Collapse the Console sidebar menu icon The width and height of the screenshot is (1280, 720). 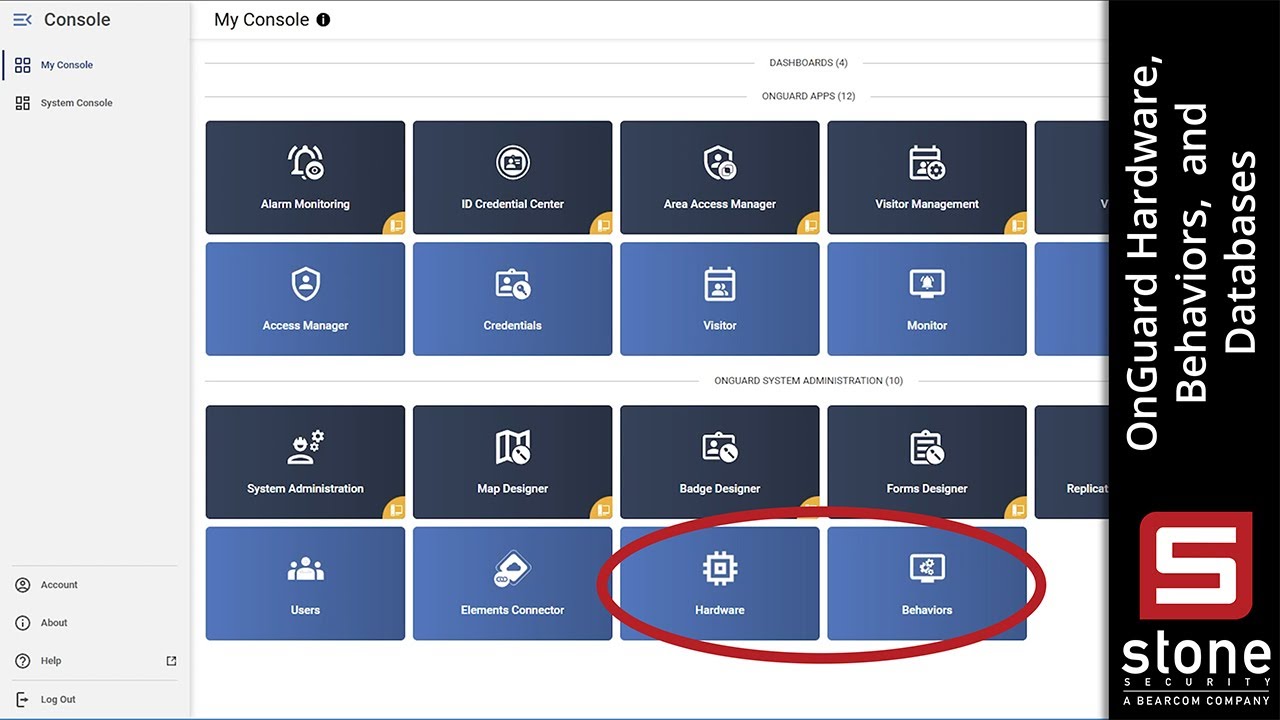pyautogui.click(x=22, y=20)
